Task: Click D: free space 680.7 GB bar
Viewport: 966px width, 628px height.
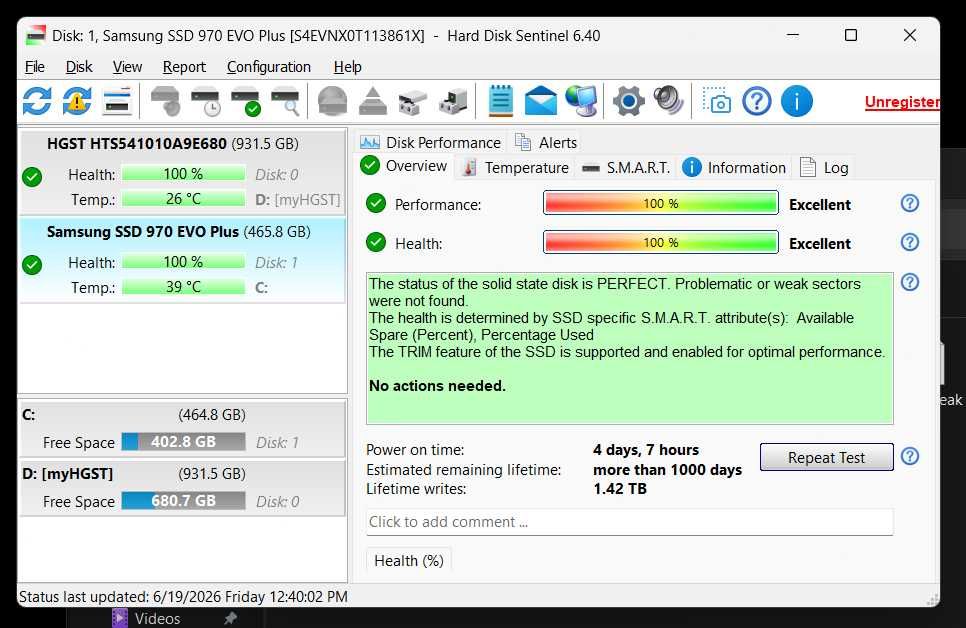Action: 183,501
